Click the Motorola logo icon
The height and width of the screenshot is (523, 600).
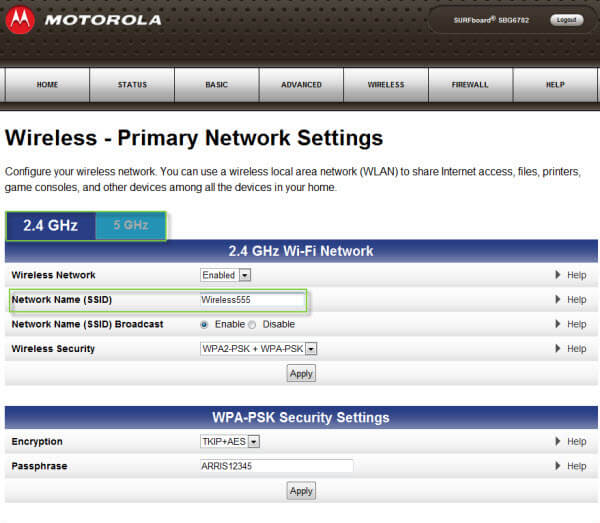click(20, 19)
